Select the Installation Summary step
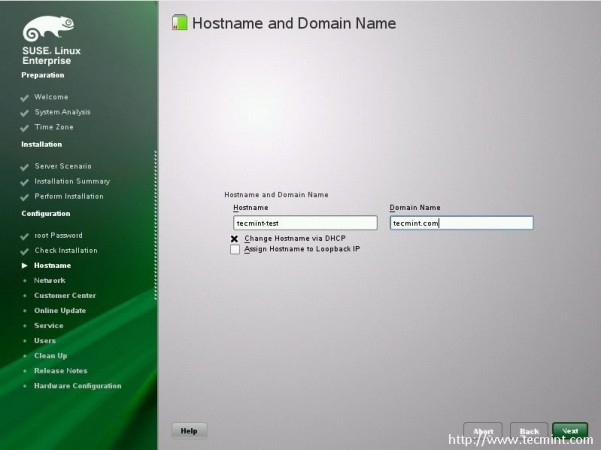Viewport: 601px width, 450px height. tap(72, 181)
